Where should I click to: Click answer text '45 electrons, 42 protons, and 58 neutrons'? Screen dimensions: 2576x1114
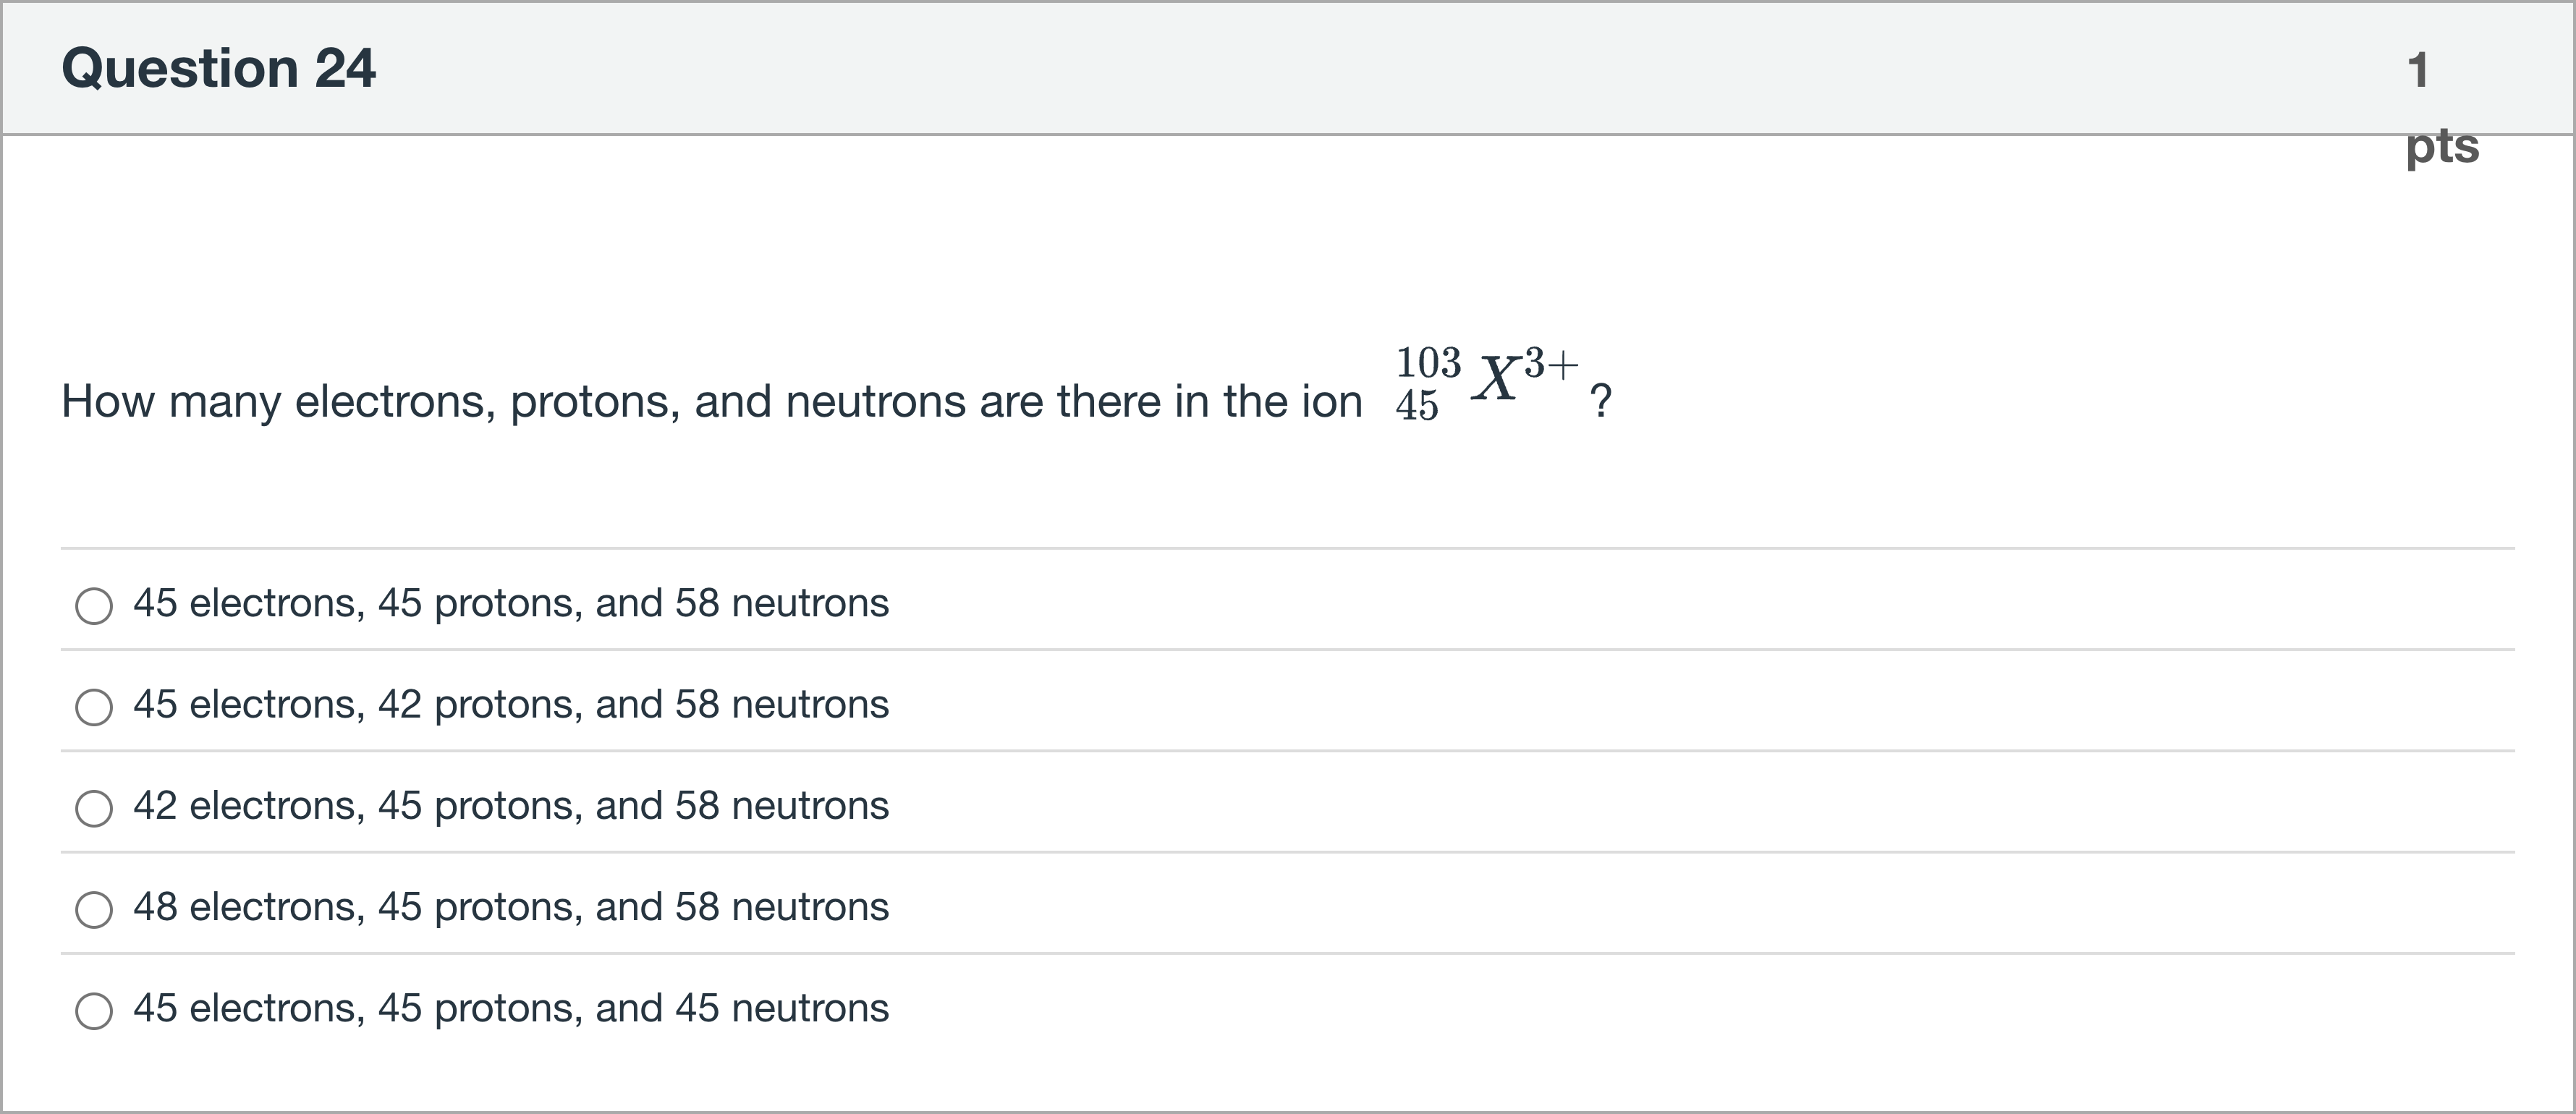pos(511,704)
